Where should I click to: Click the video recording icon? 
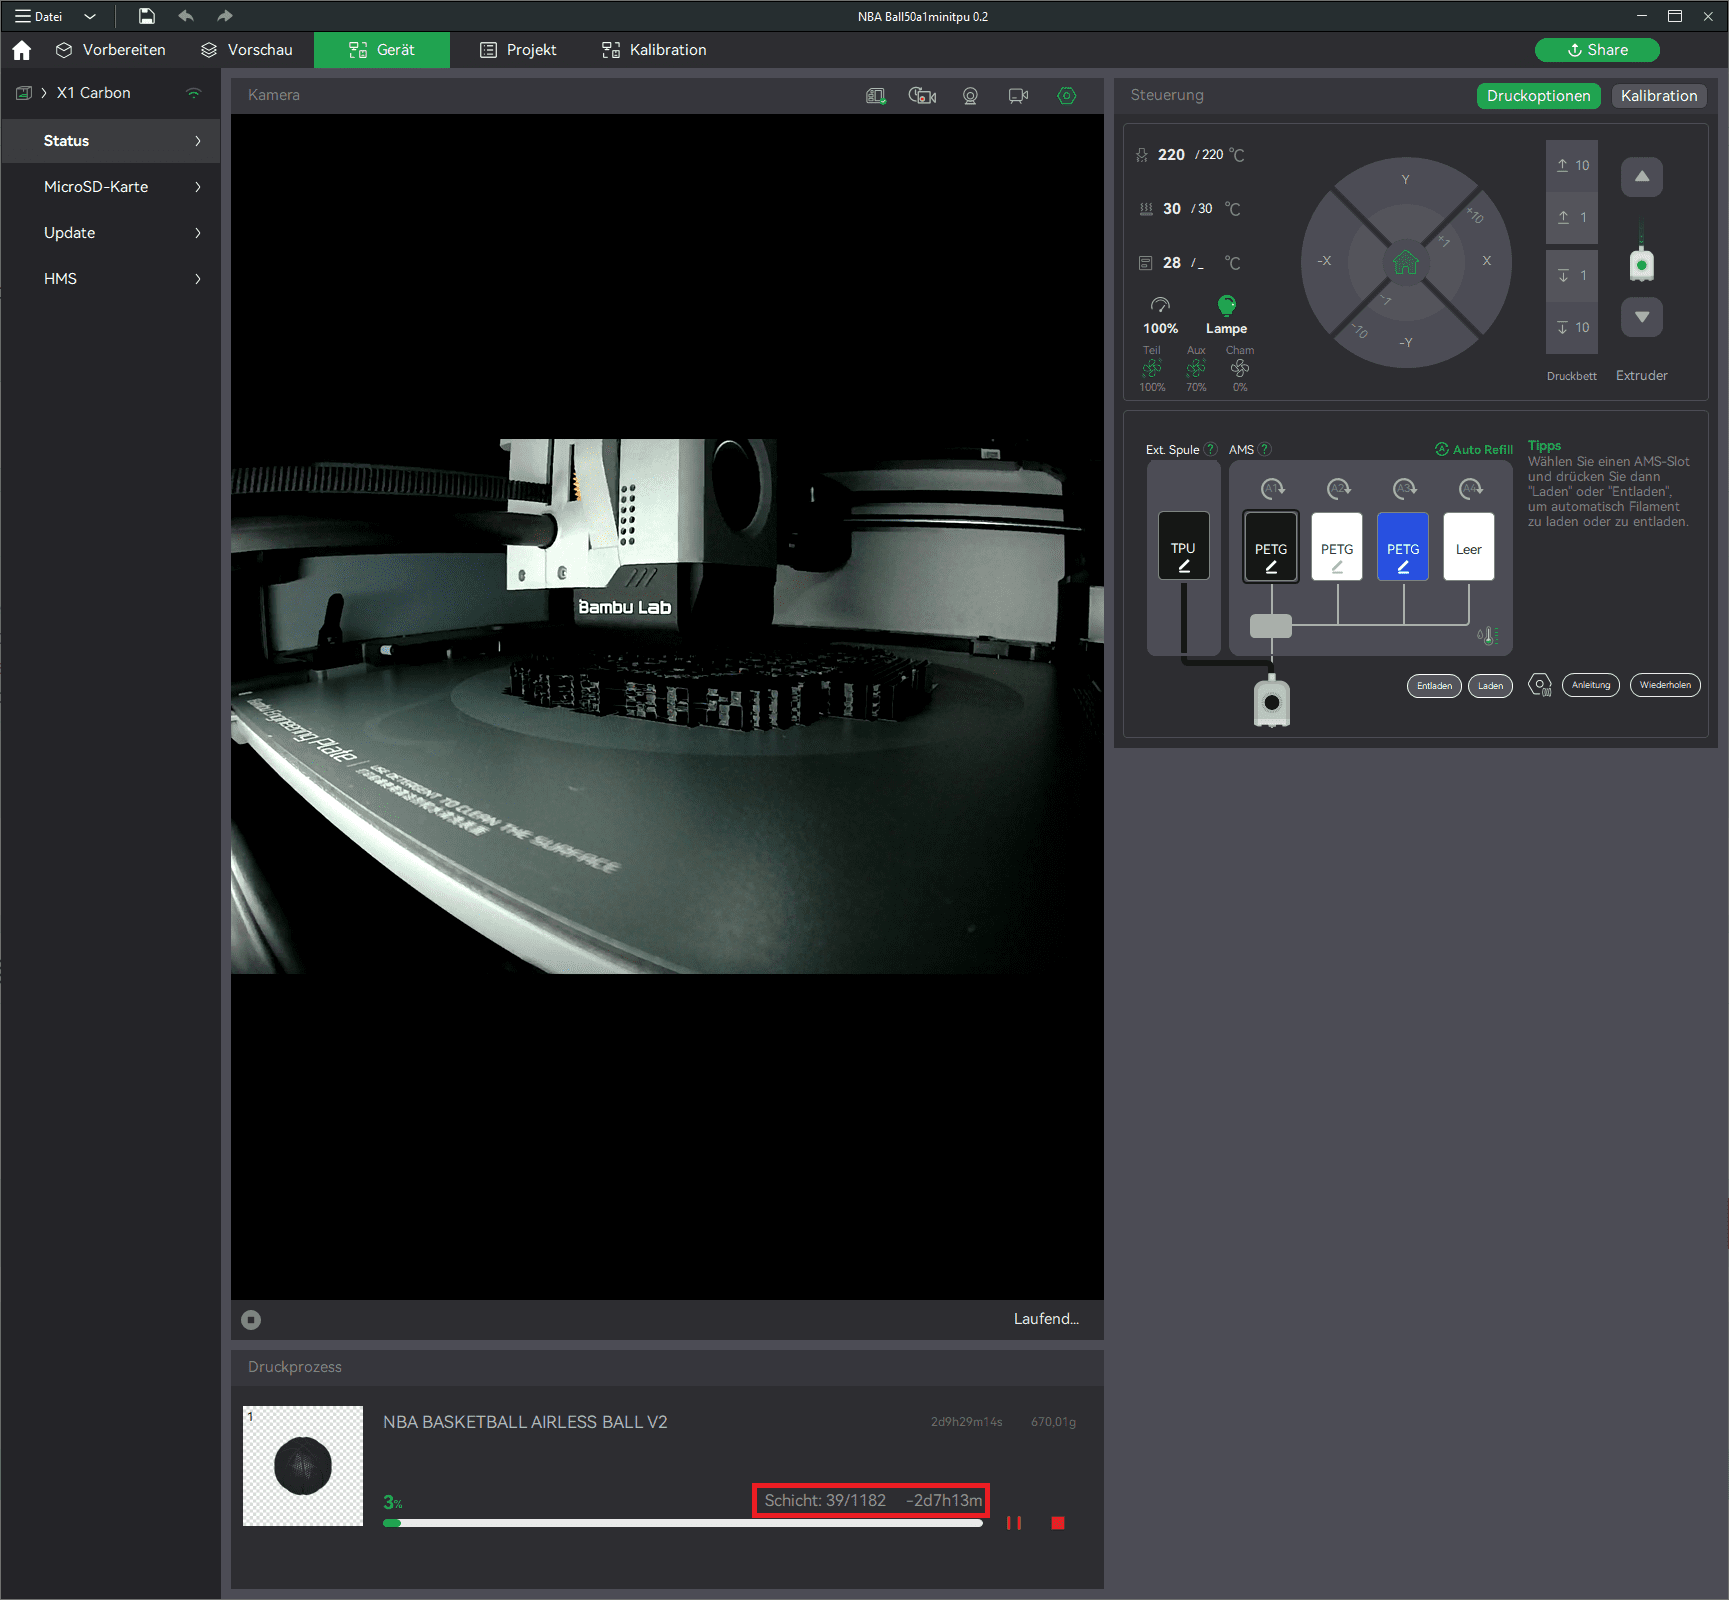pos(1018,96)
